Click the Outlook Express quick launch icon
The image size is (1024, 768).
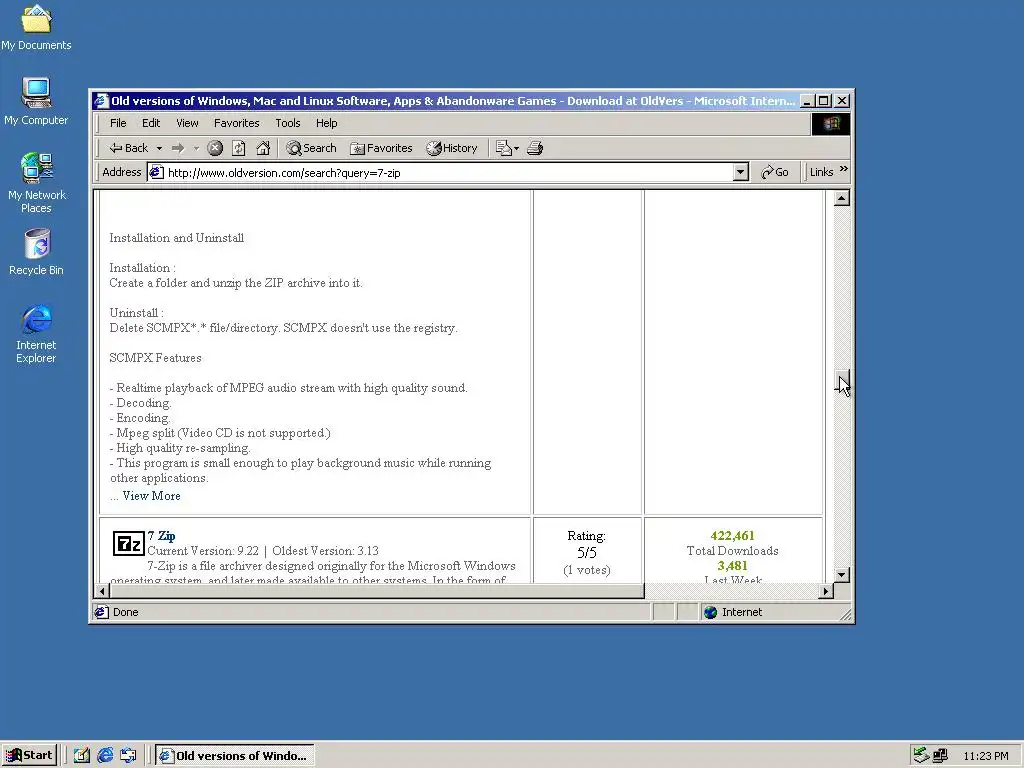point(128,756)
